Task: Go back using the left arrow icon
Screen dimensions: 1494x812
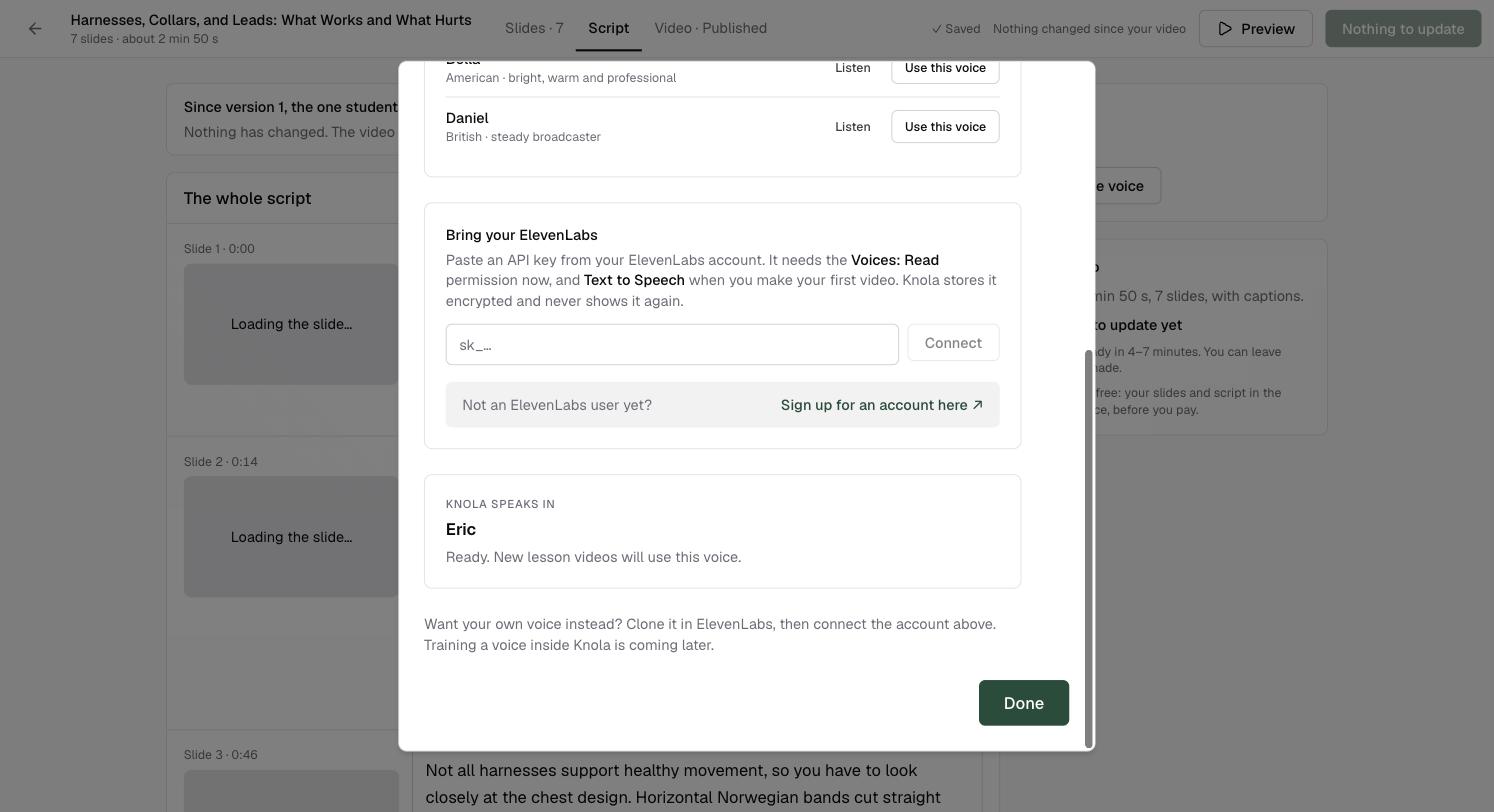Action: coord(35,29)
